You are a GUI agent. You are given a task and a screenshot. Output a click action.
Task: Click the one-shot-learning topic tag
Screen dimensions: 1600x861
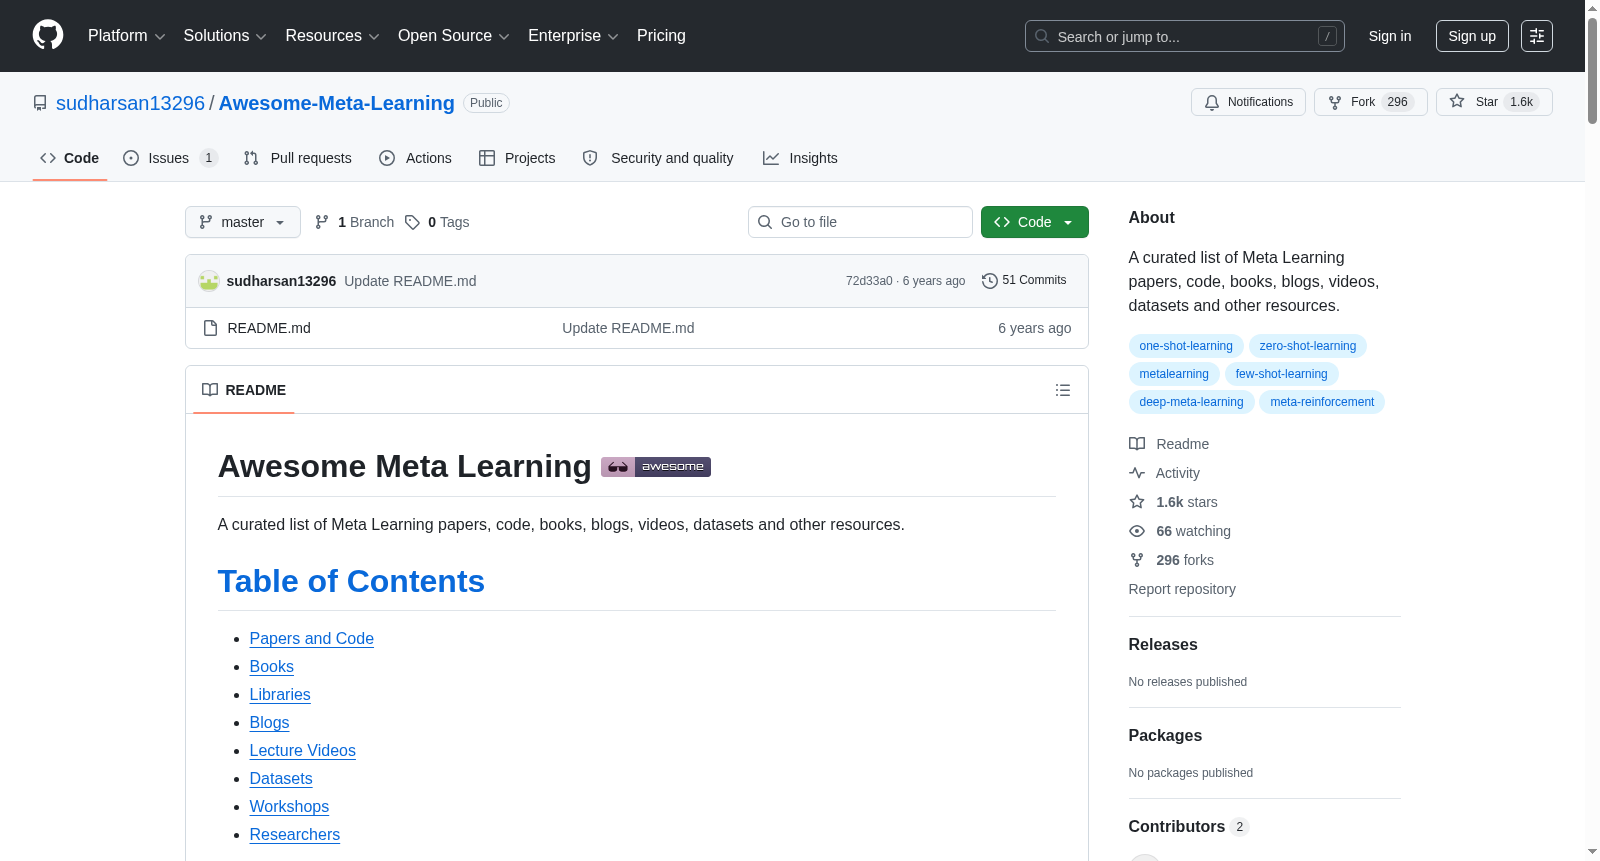click(1186, 346)
